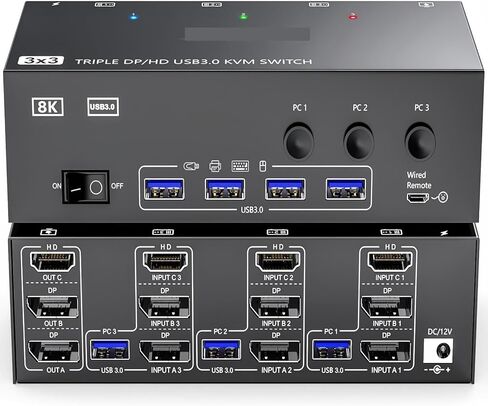Viewport: 488px width, 406px height.
Task: Click the blue LED indicator on top
Action: [134, 17]
